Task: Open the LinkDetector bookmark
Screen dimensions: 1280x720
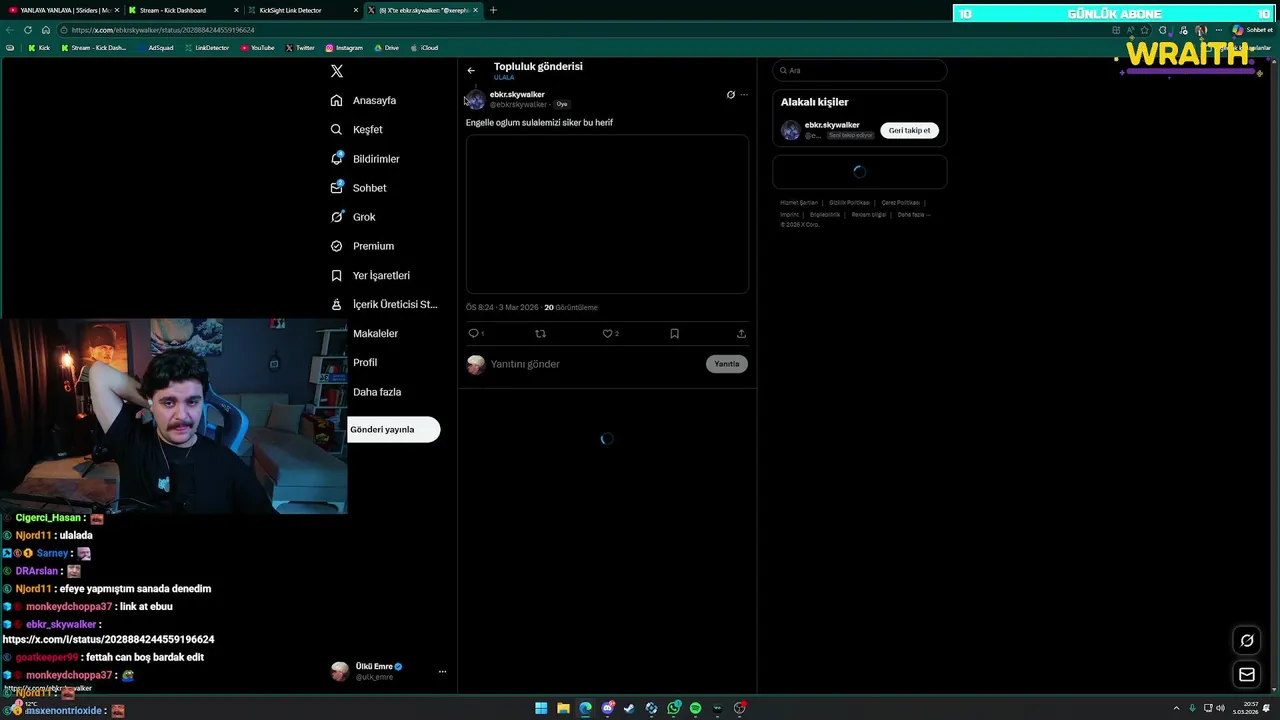Action: click(x=207, y=48)
